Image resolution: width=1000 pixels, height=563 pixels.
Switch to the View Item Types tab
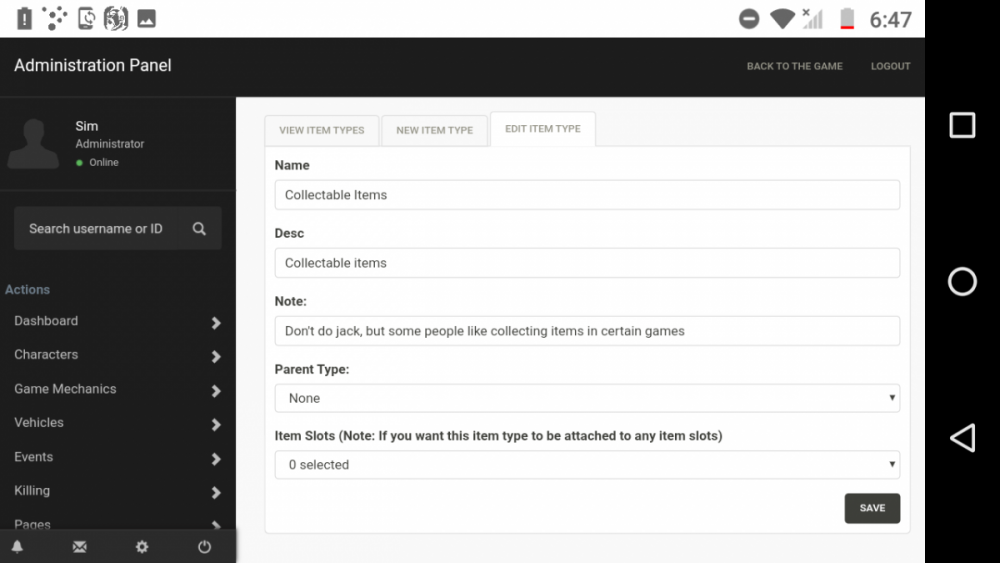pos(321,130)
